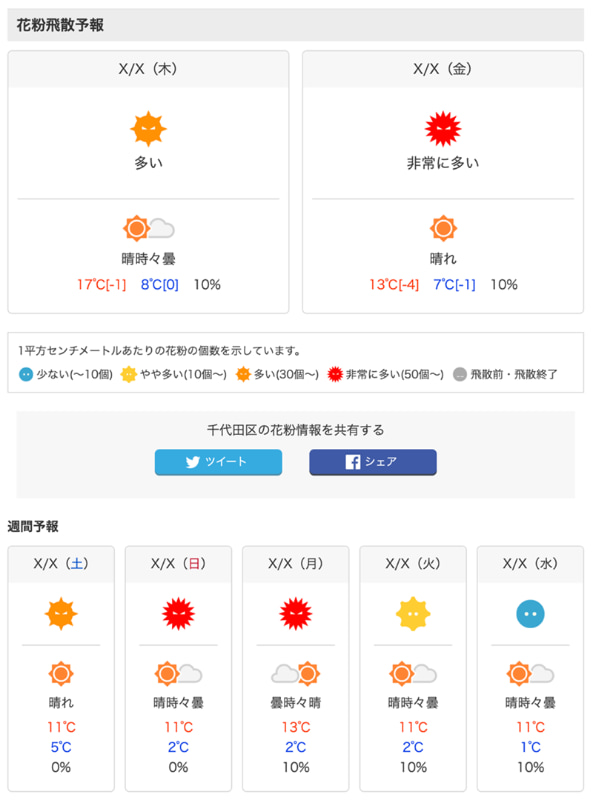Image resolution: width=593 pixels, height=800 pixels.
Task: Click the blue dot pollen icon on Wednesday's card
Action: click(530, 614)
